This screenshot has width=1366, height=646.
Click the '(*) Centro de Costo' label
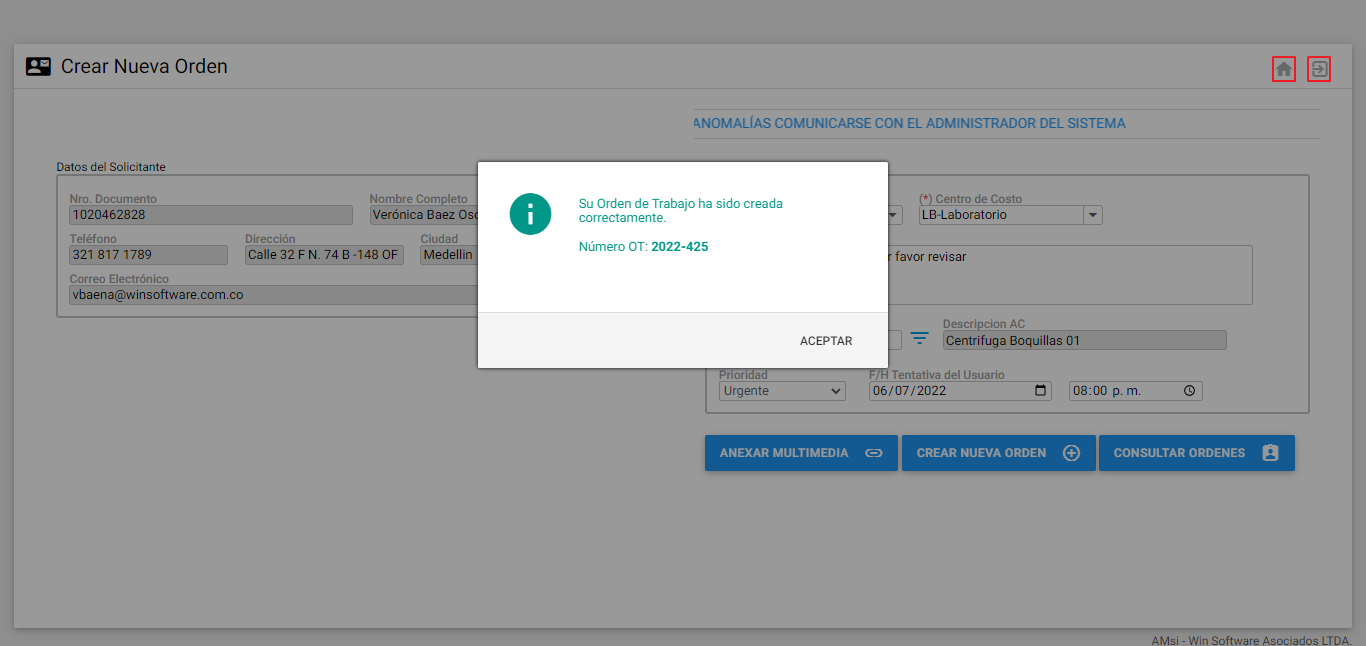tap(971, 199)
